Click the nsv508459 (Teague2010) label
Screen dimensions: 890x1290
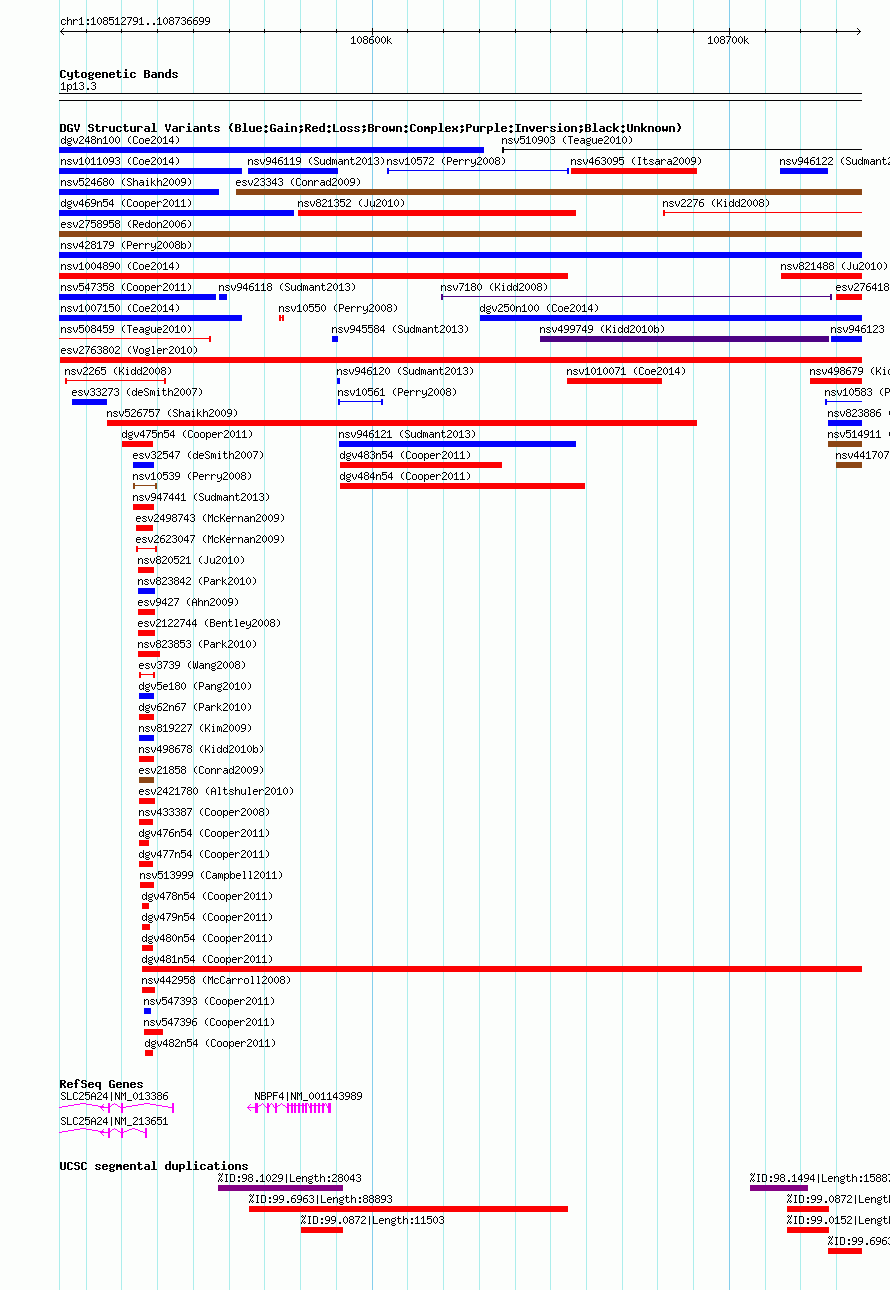(126, 329)
